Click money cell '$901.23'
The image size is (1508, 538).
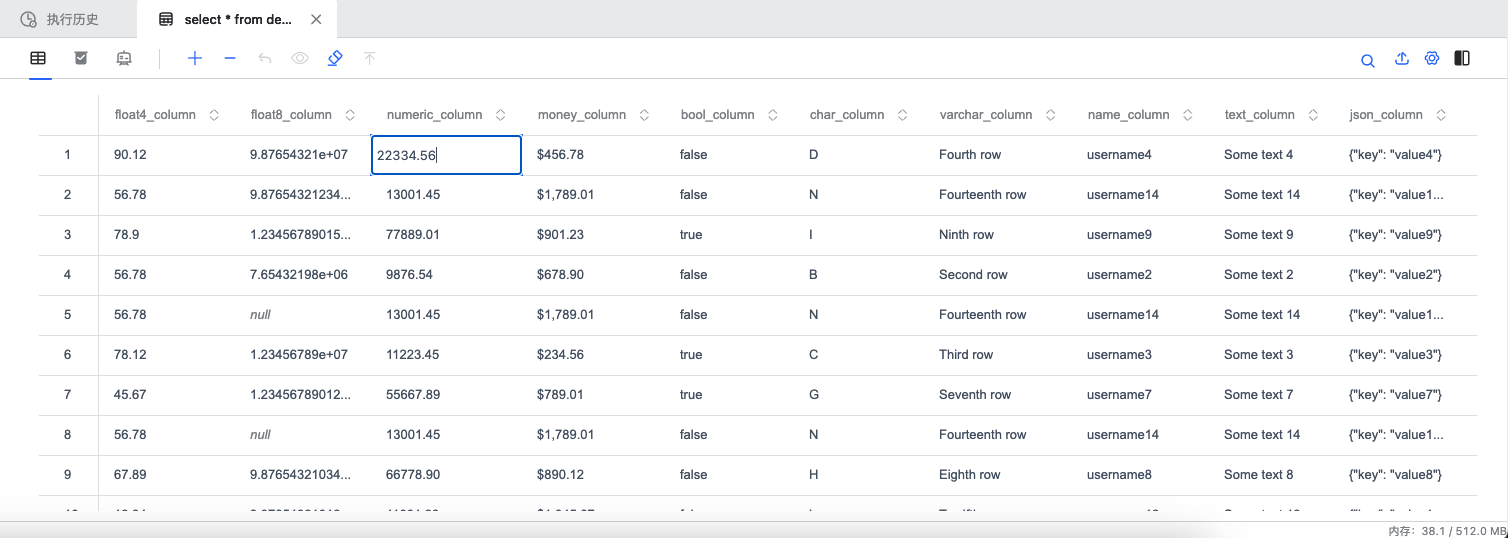tap(560, 235)
